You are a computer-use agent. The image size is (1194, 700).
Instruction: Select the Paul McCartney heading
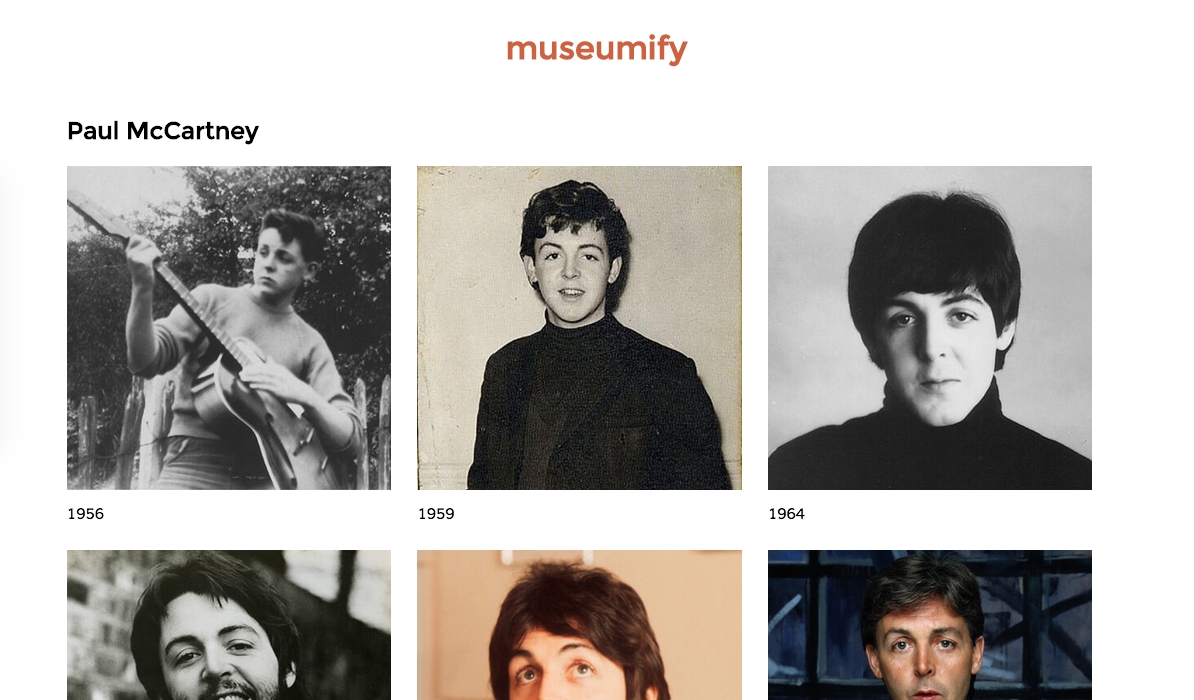point(163,131)
